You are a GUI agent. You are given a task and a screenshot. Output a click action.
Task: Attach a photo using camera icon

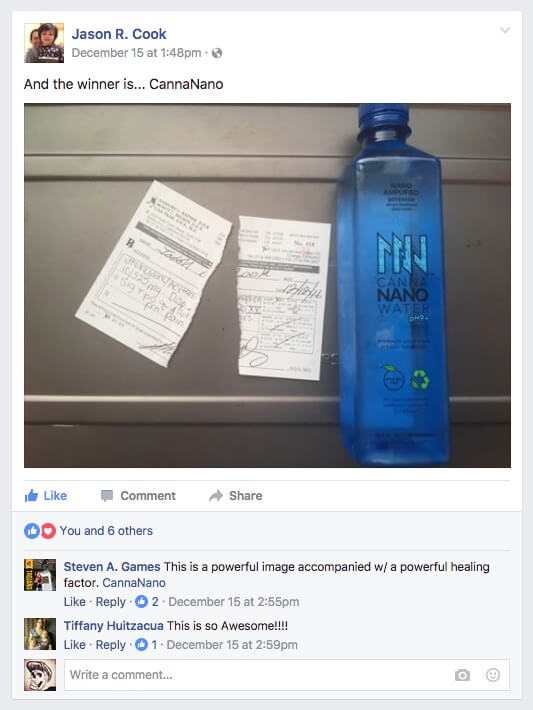click(x=462, y=675)
